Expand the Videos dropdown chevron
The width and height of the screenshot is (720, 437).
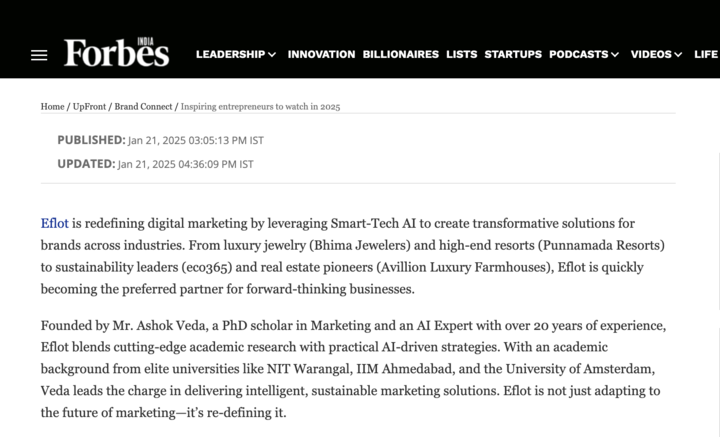[678, 55]
